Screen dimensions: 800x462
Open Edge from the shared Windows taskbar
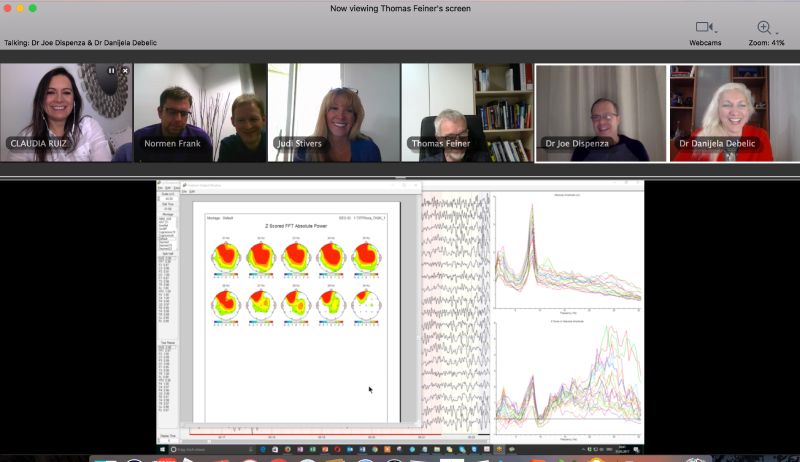click(263, 449)
